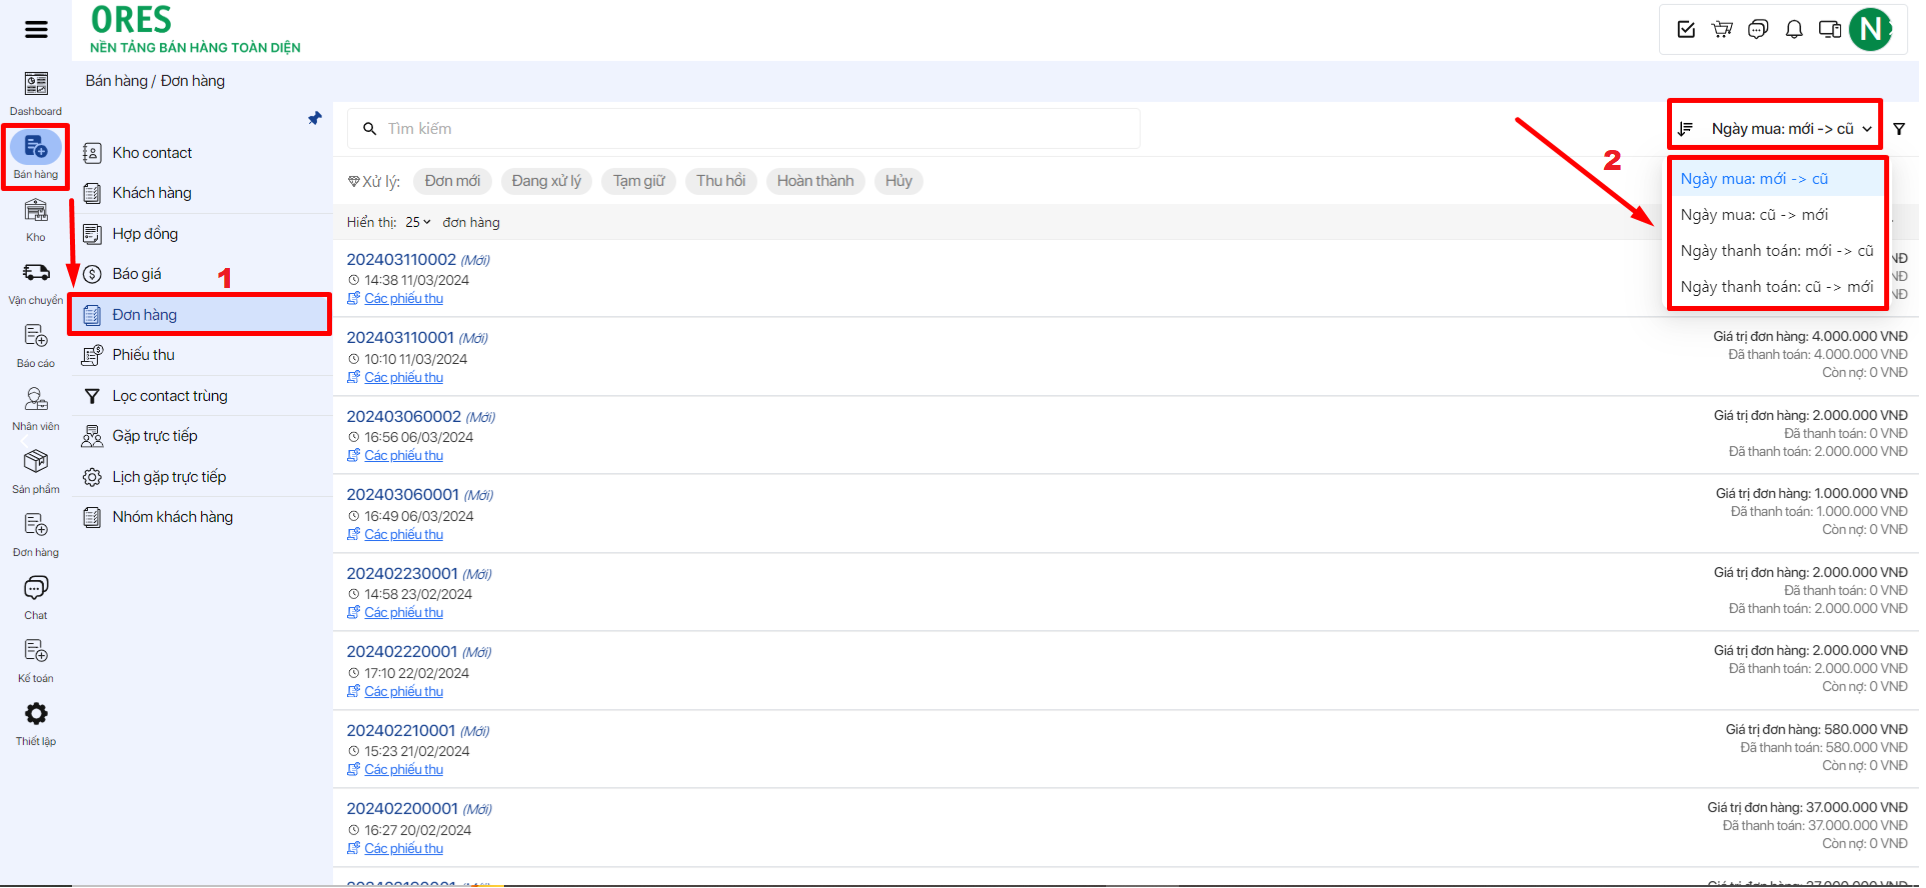Select Khách hàng in the side menu
The height and width of the screenshot is (888, 1926).
click(152, 193)
